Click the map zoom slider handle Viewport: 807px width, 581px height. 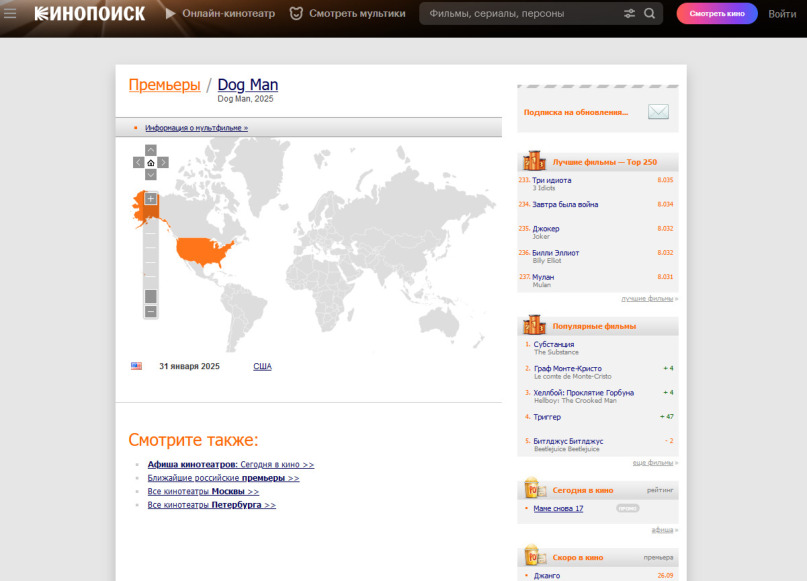click(151, 296)
